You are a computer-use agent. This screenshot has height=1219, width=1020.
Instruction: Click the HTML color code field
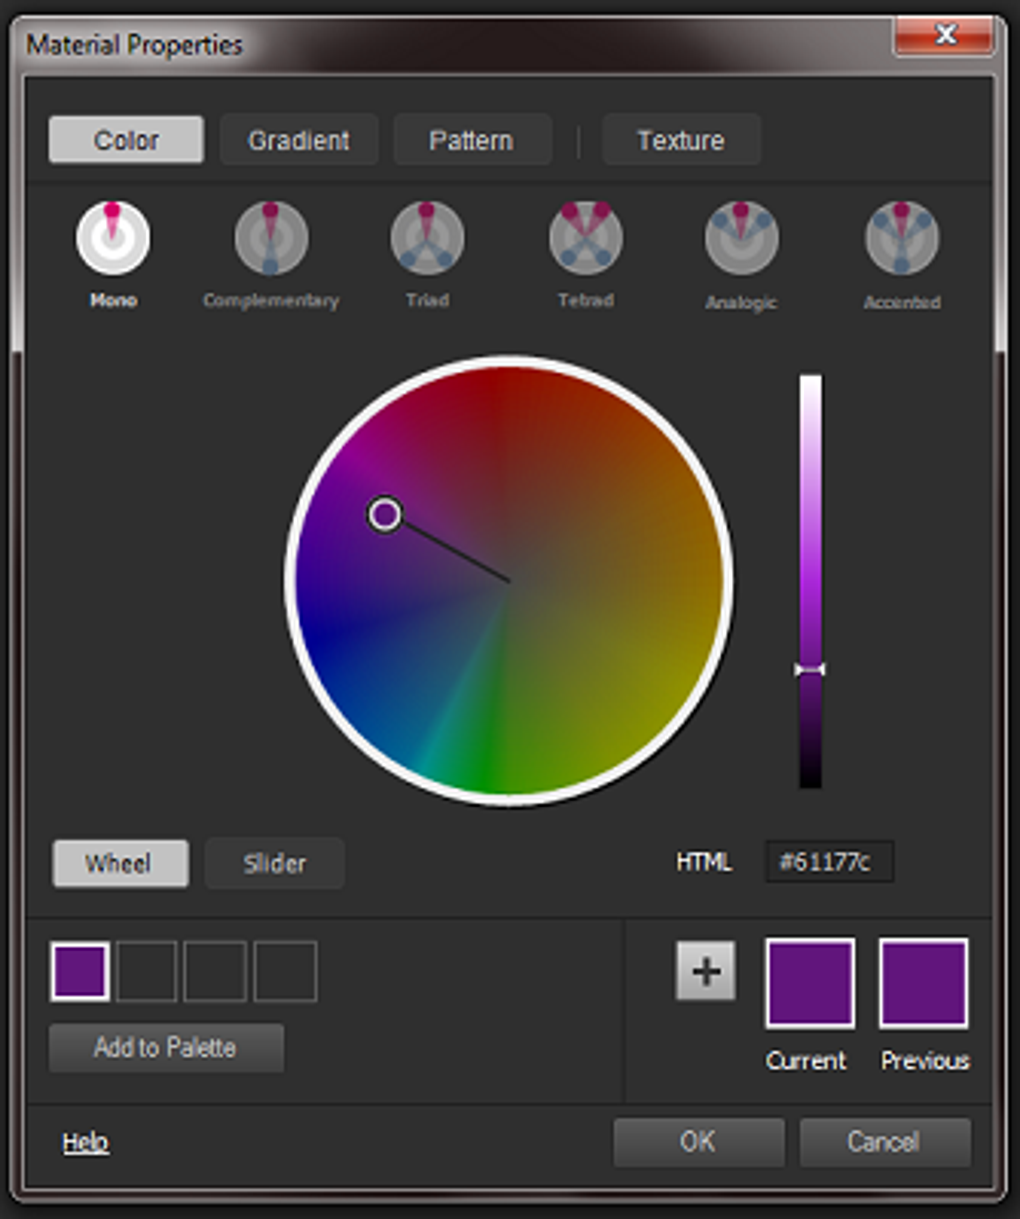pyautogui.click(x=829, y=862)
